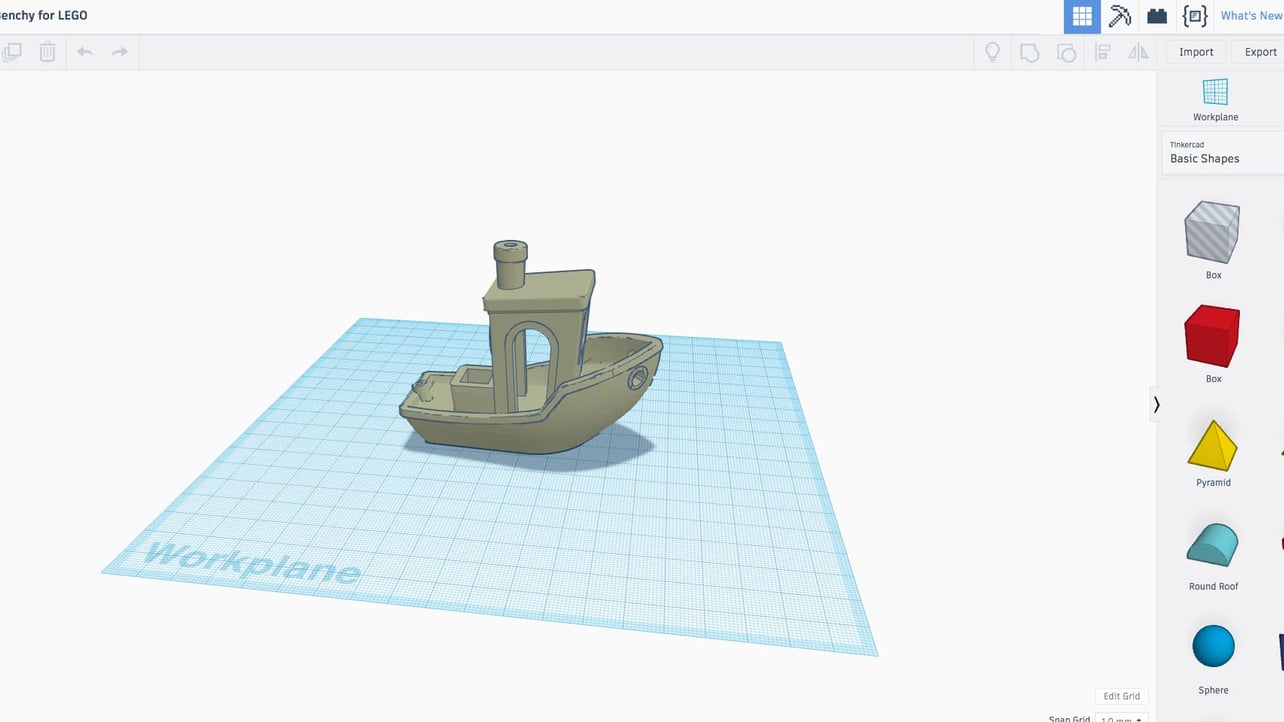This screenshot has height=722, width=1284.
Task: Click the Import button
Action: point(1195,51)
